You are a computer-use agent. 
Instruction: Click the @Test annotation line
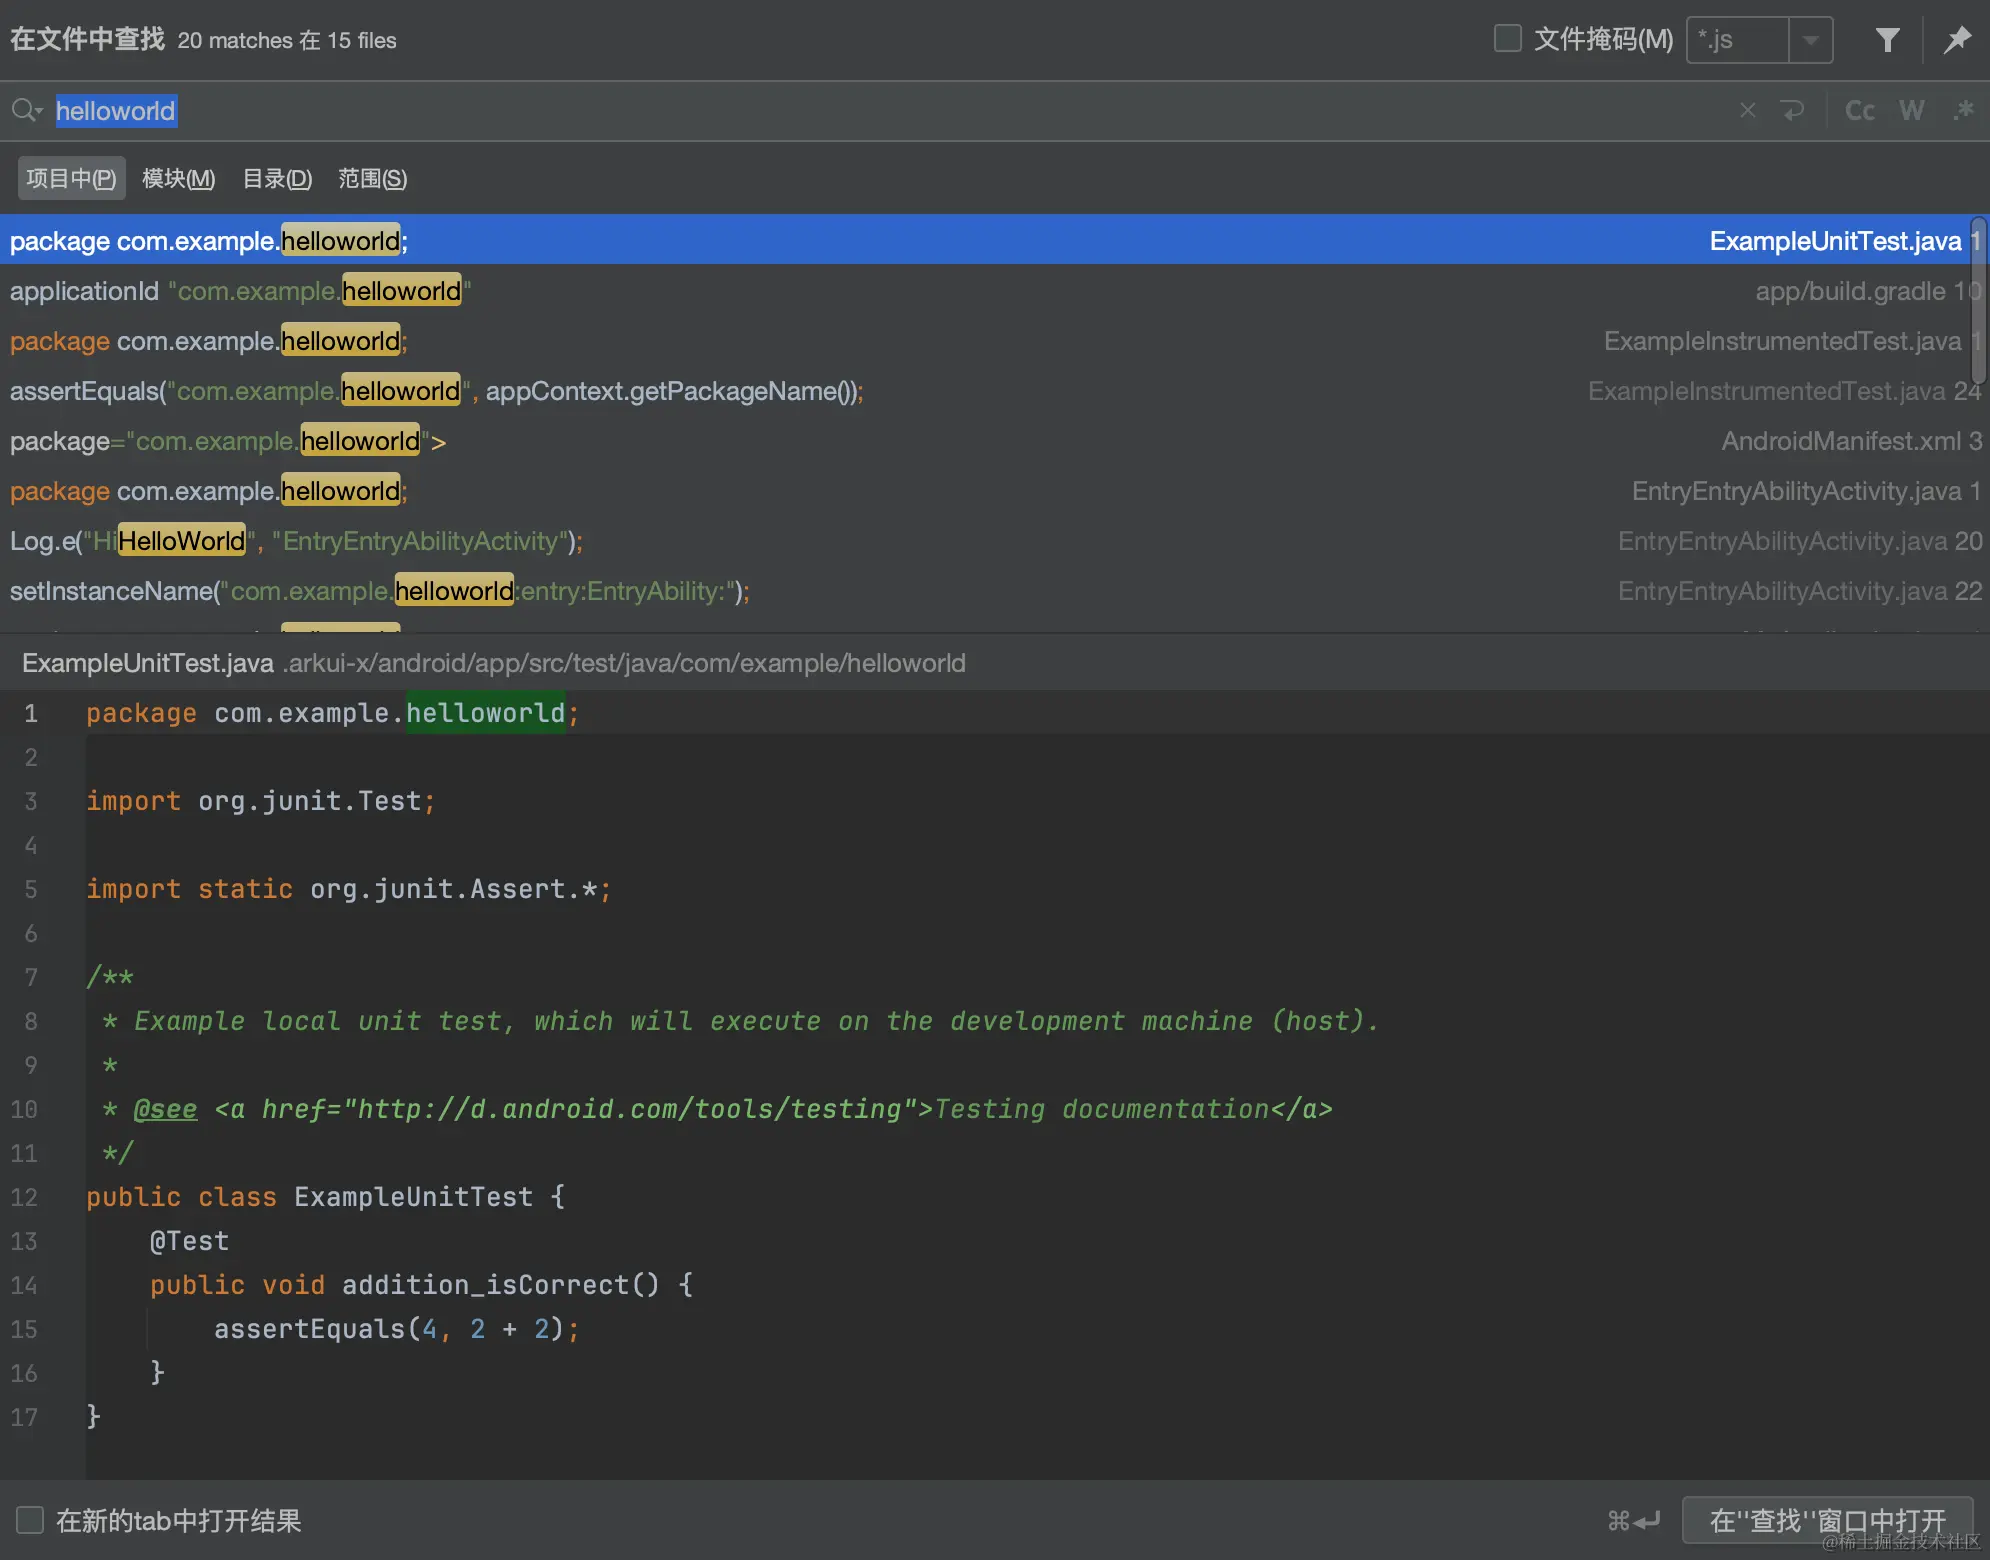[189, 1240]
